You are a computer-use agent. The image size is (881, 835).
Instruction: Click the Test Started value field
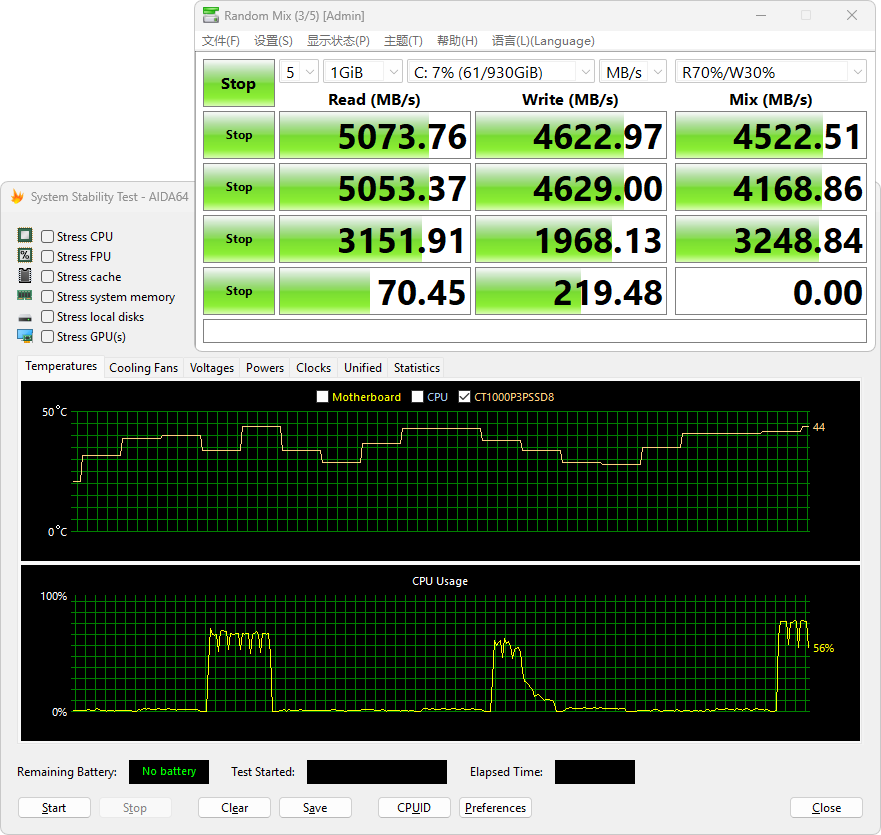tap(377, 772)
